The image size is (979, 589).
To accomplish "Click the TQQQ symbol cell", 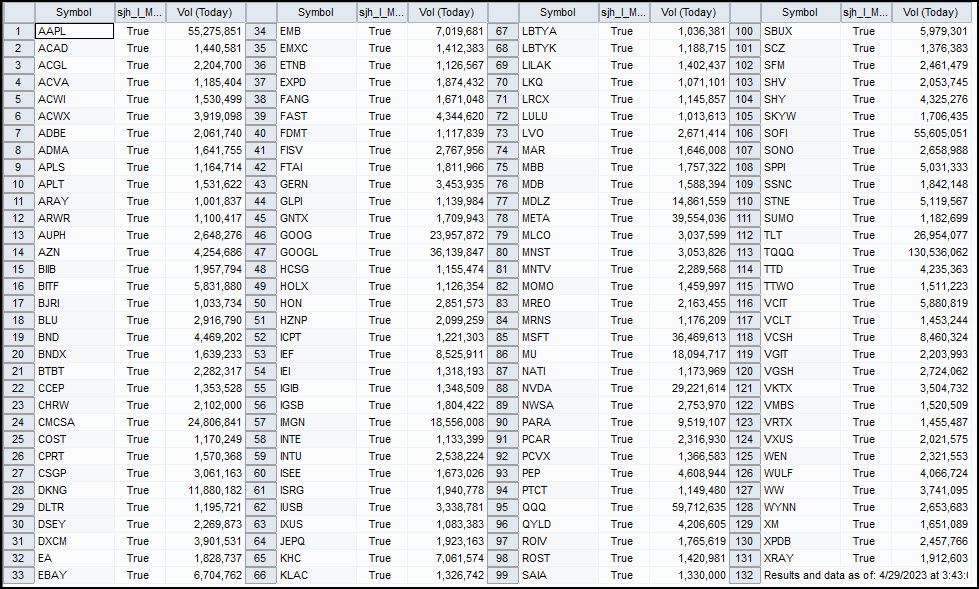I will pos(800,252).
